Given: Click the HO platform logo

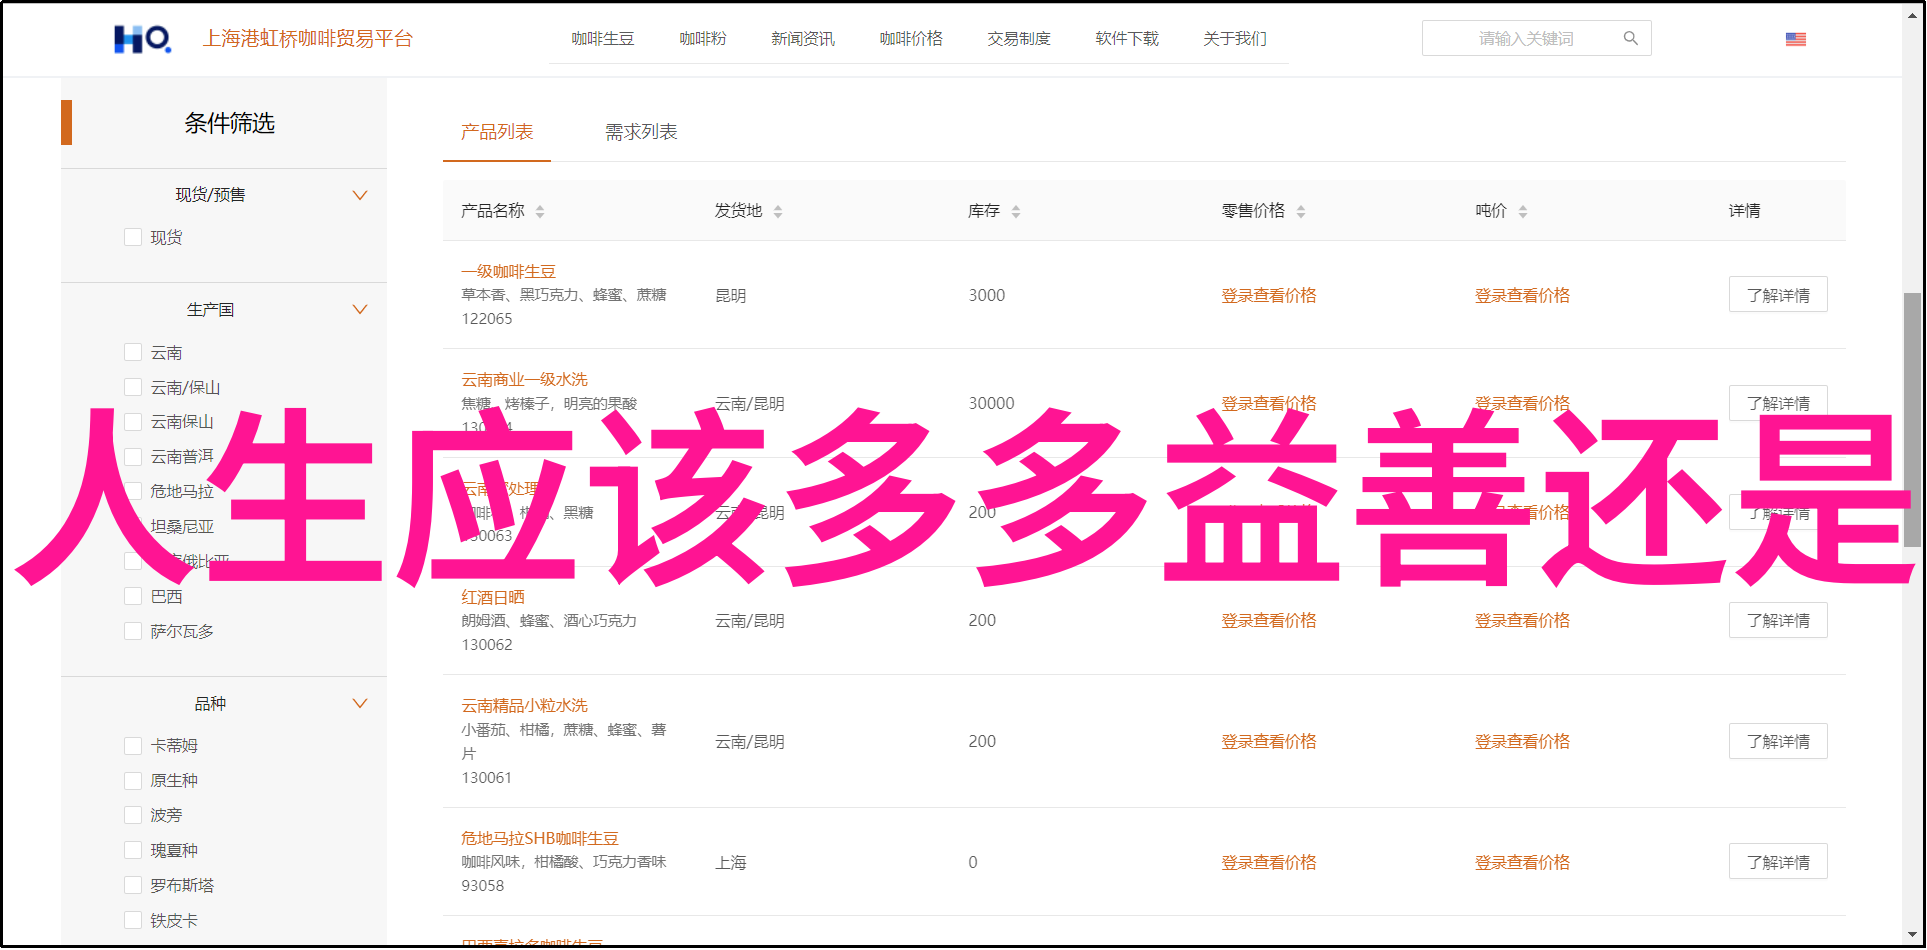Looking at the screenshot, I should (142, 39).
